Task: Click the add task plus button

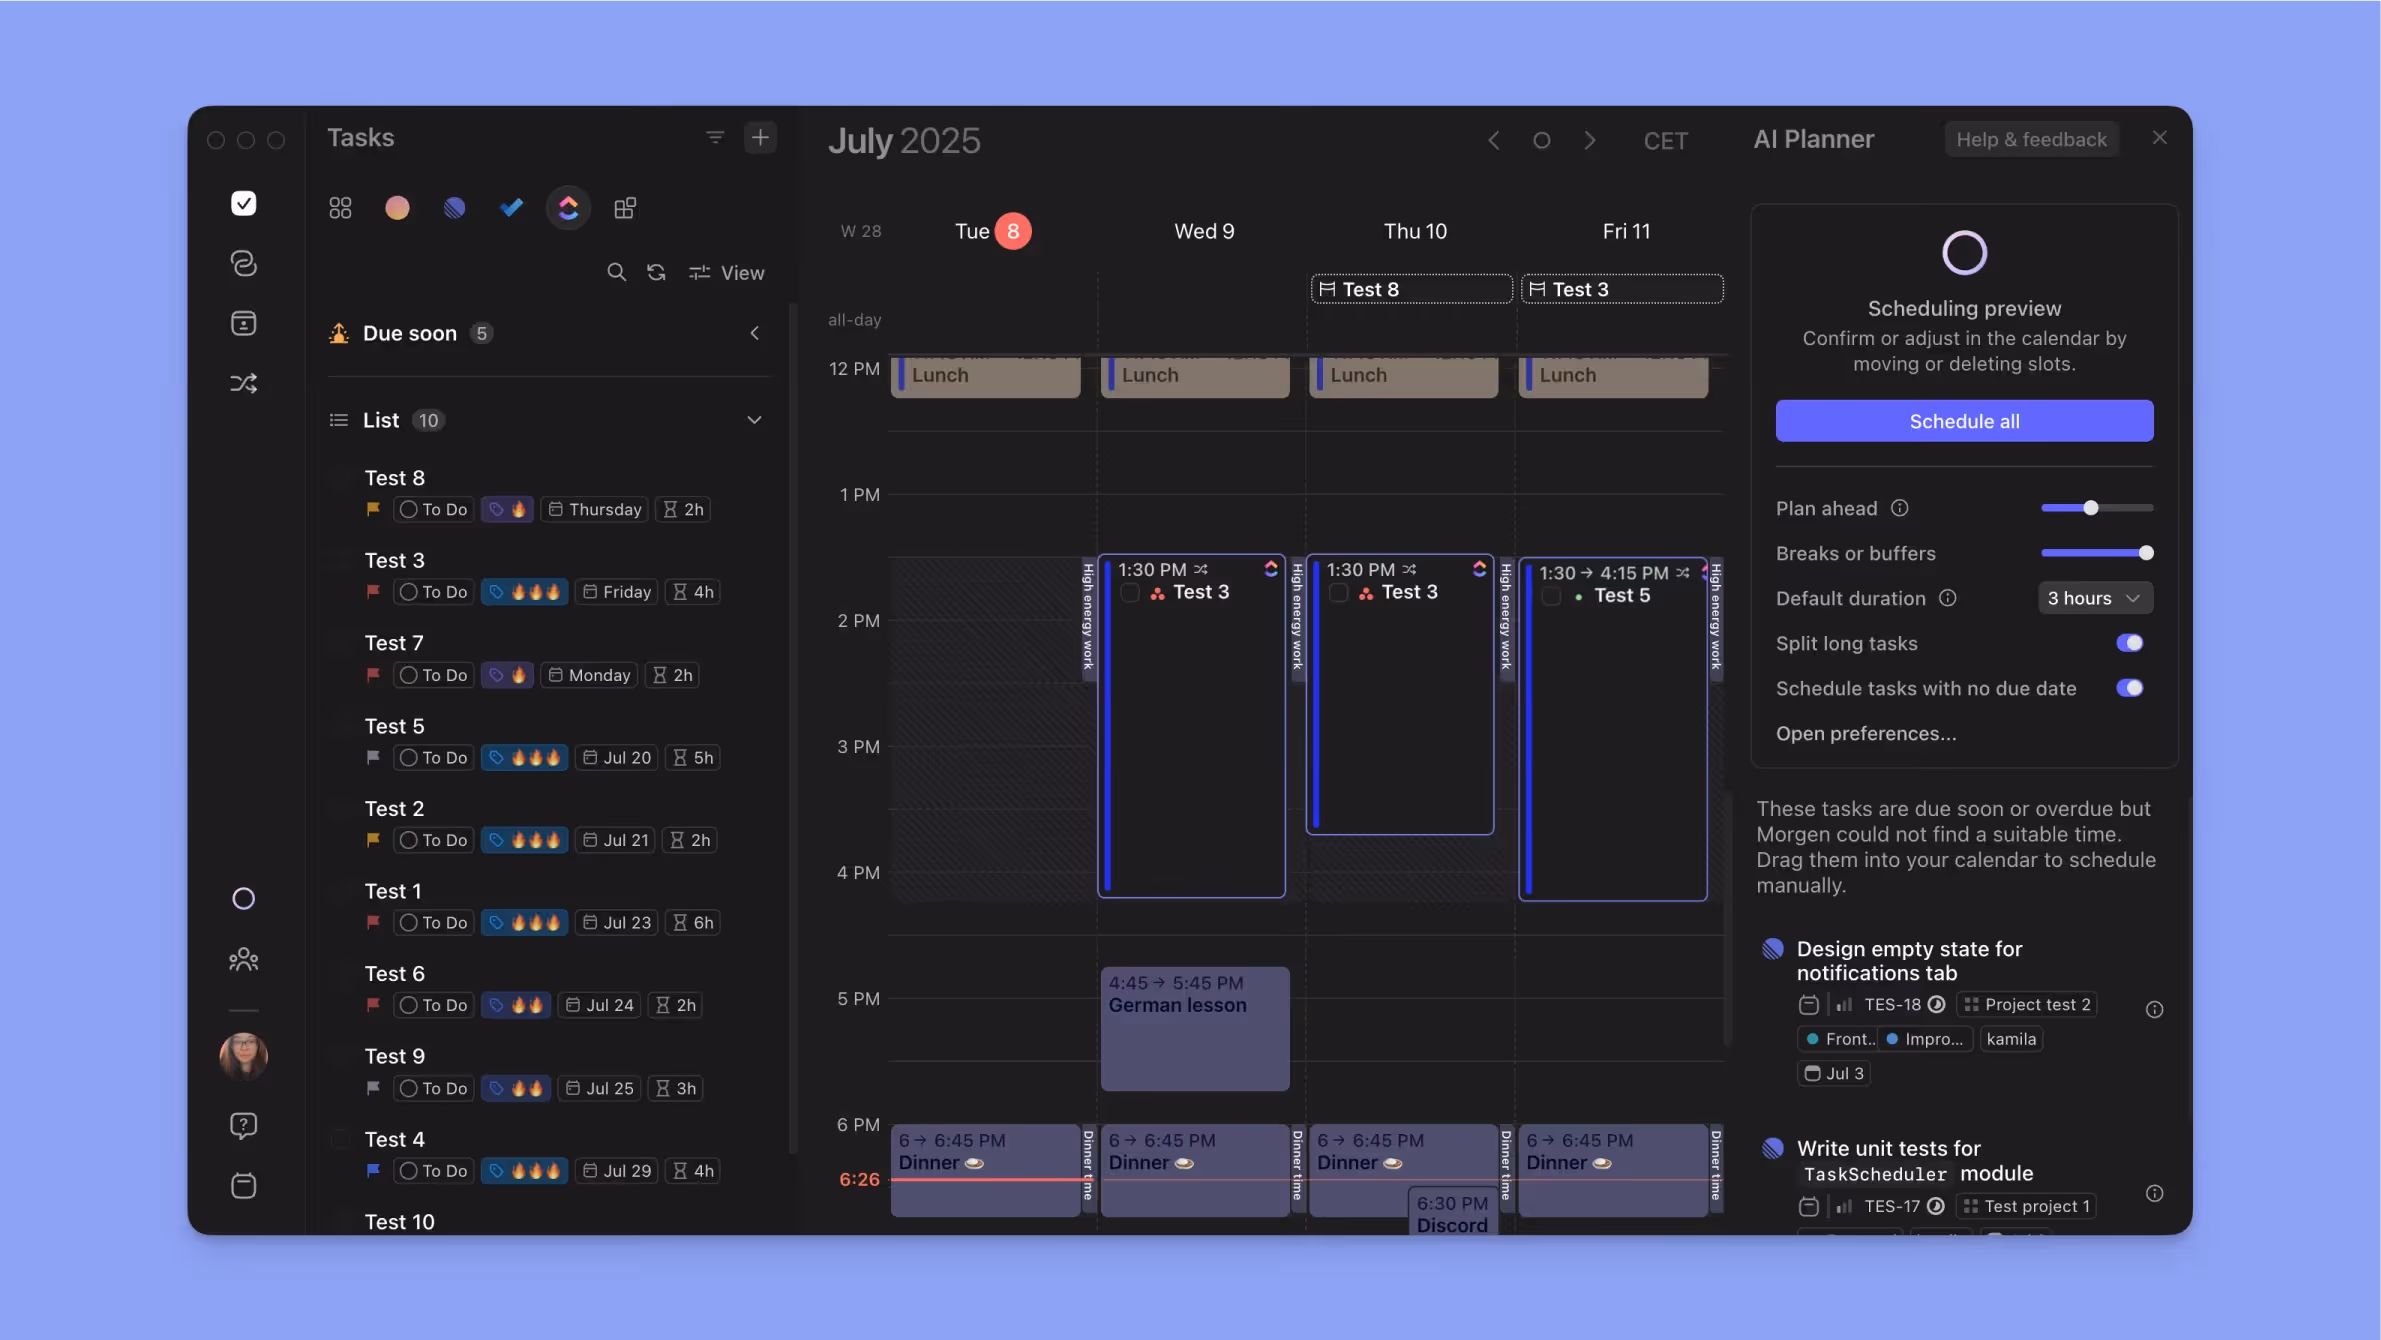Action: coord(760,138)
